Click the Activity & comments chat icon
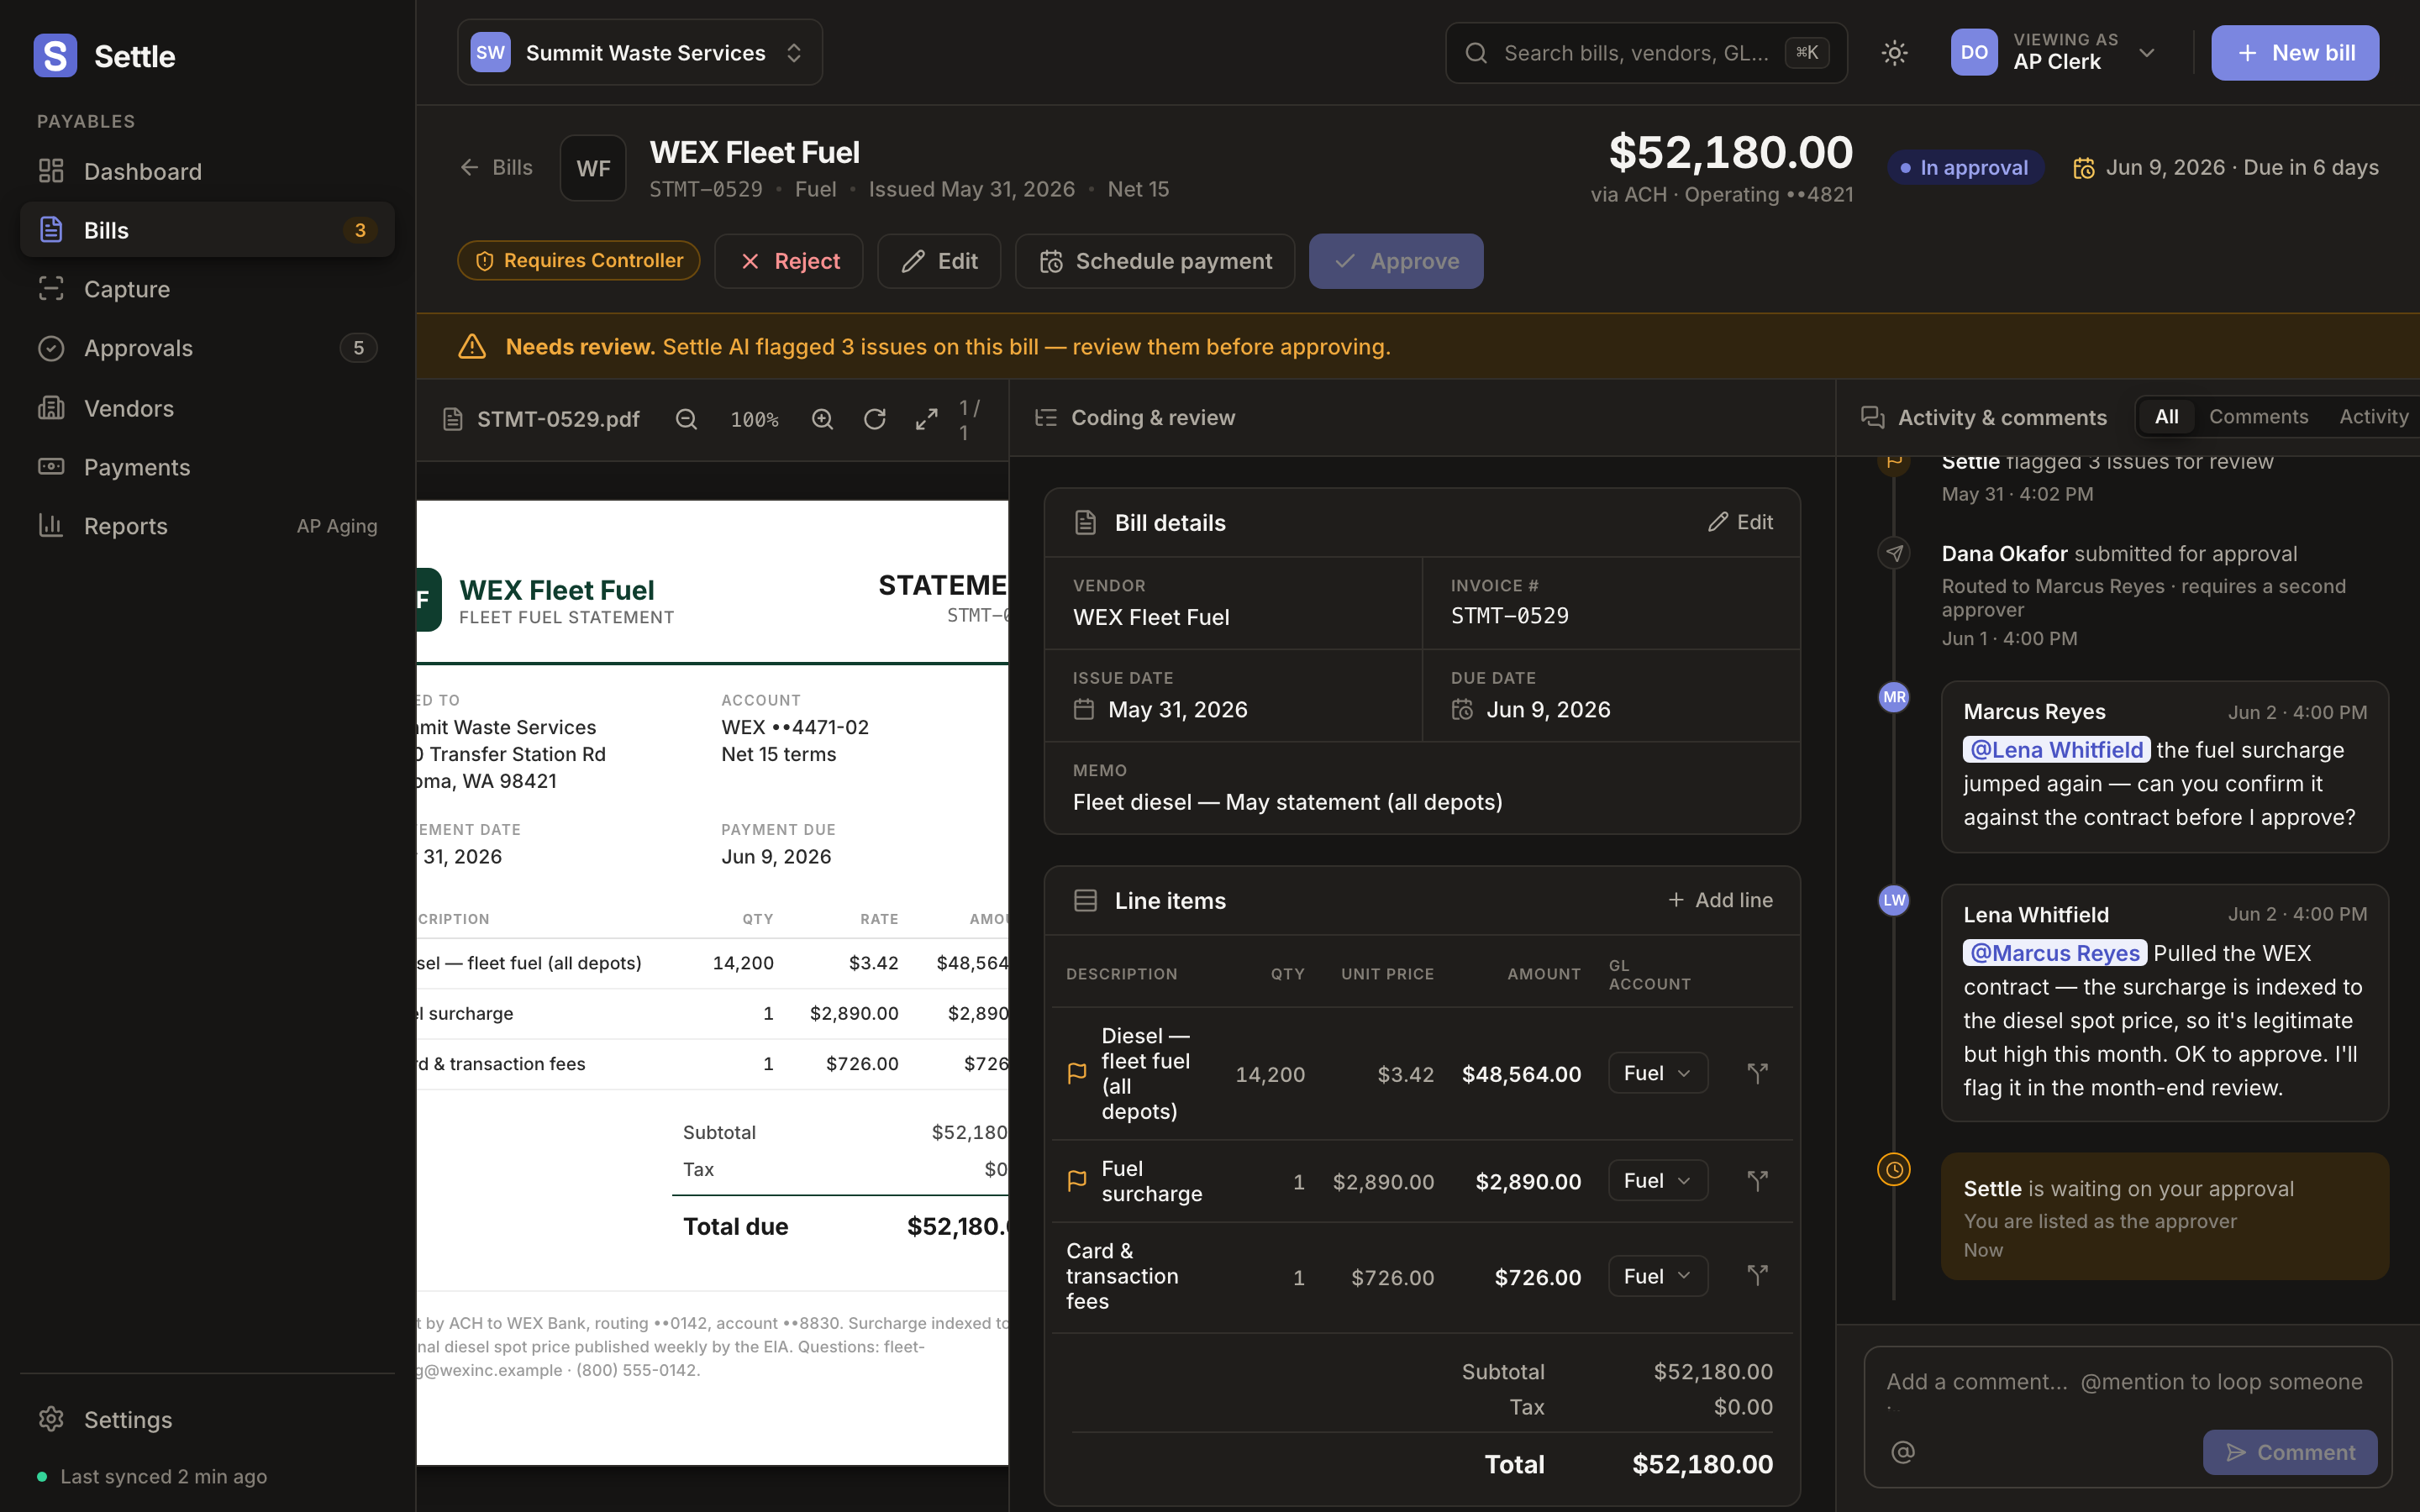This screenshot has width=2420, height=1512. tap(1873, 418)
